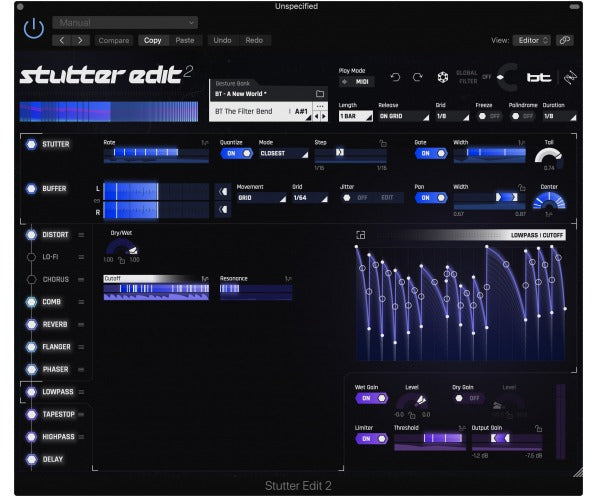Viewport: 597px width, 497px height.
Task: Open the Gesture Bank folder icon
Action: click(x=320, y=94)
